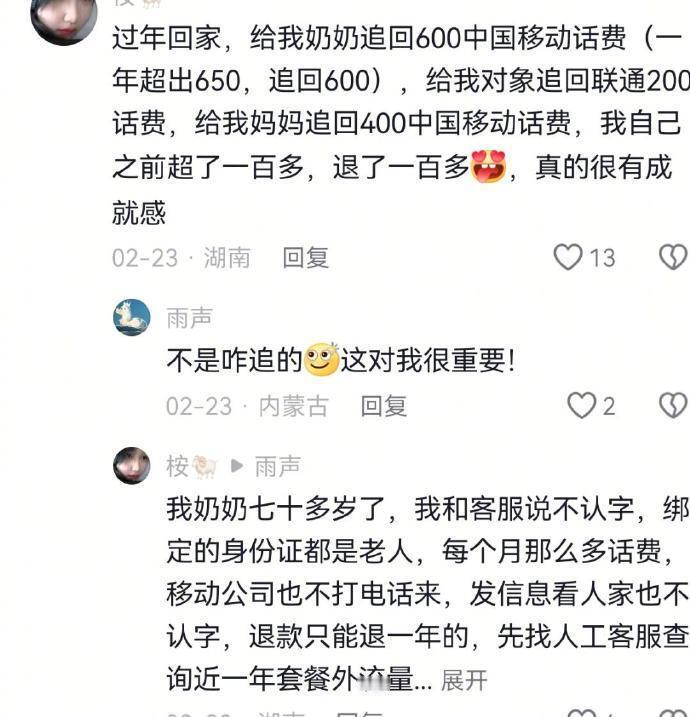690x717 pixels.
Task: Open the top commenter's avatar
Action: coord(64,16)
